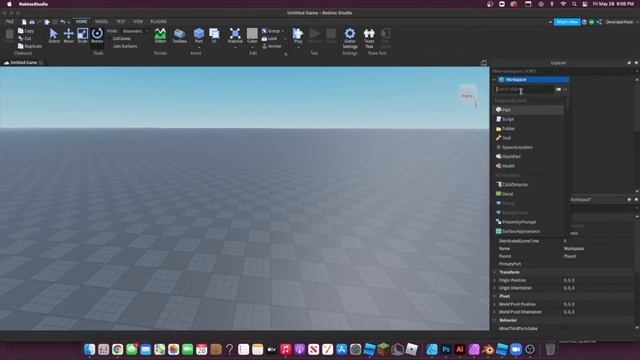Toggle Anchor in the Edit section
The width and height of the screenshot is (640, 360).
(272, 46)
